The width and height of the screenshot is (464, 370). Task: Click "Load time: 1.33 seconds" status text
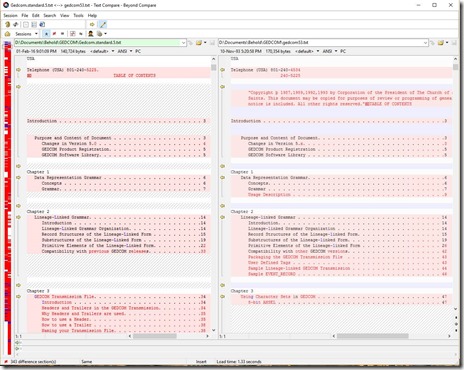(239, 362)
